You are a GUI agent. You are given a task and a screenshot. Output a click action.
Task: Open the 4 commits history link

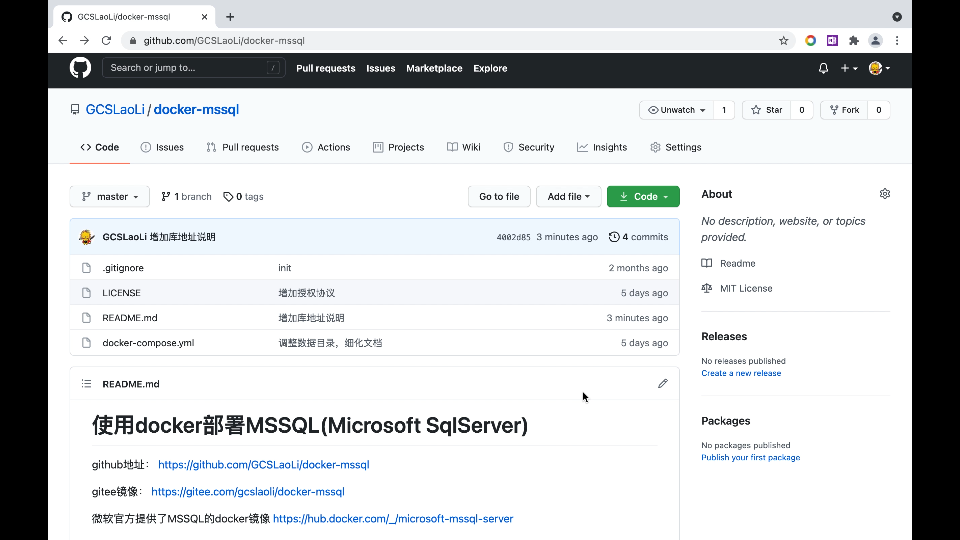(x=639, y=237)
